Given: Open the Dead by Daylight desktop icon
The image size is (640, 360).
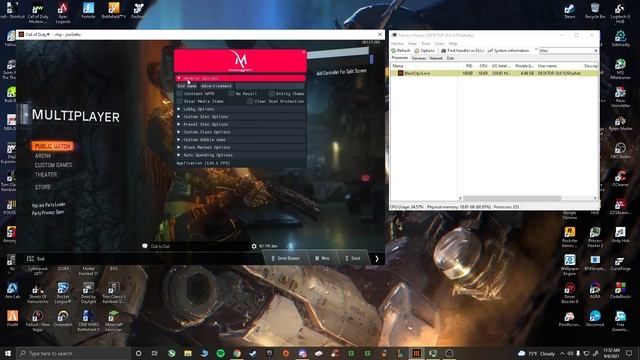Looking at the screenshot, I should [x=88, y=293].
